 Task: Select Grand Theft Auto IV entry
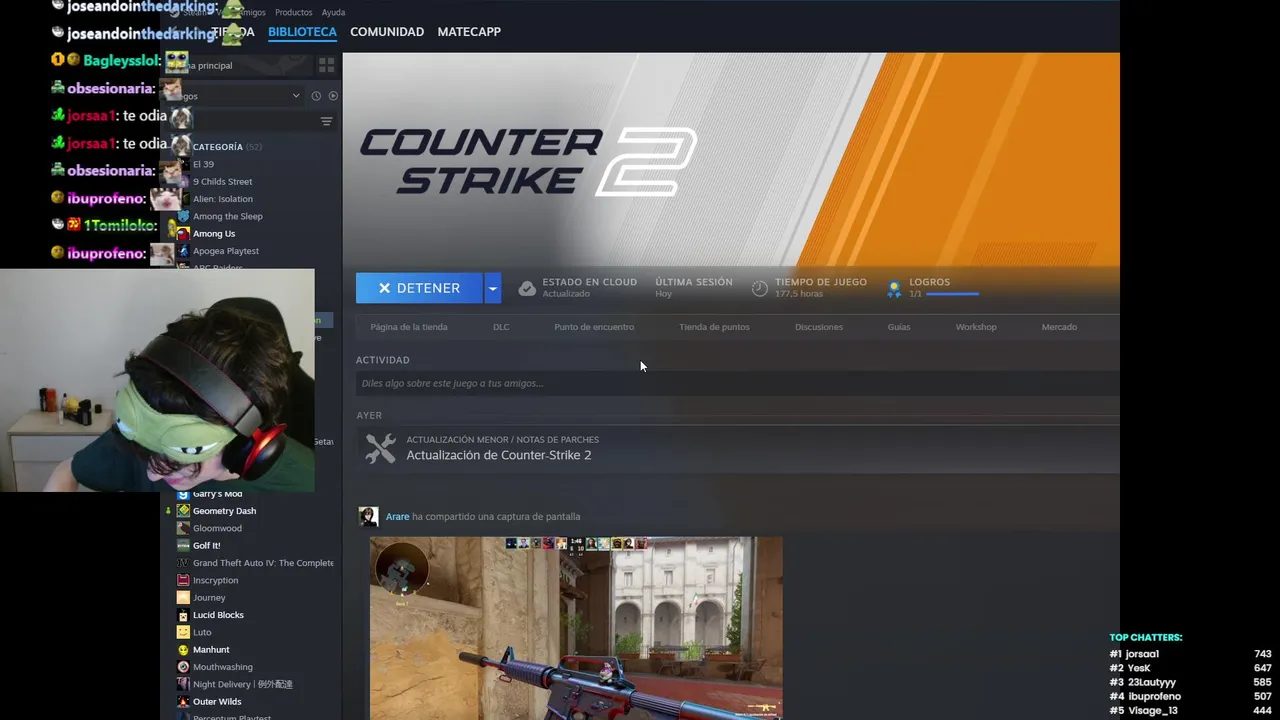[263, 563]
